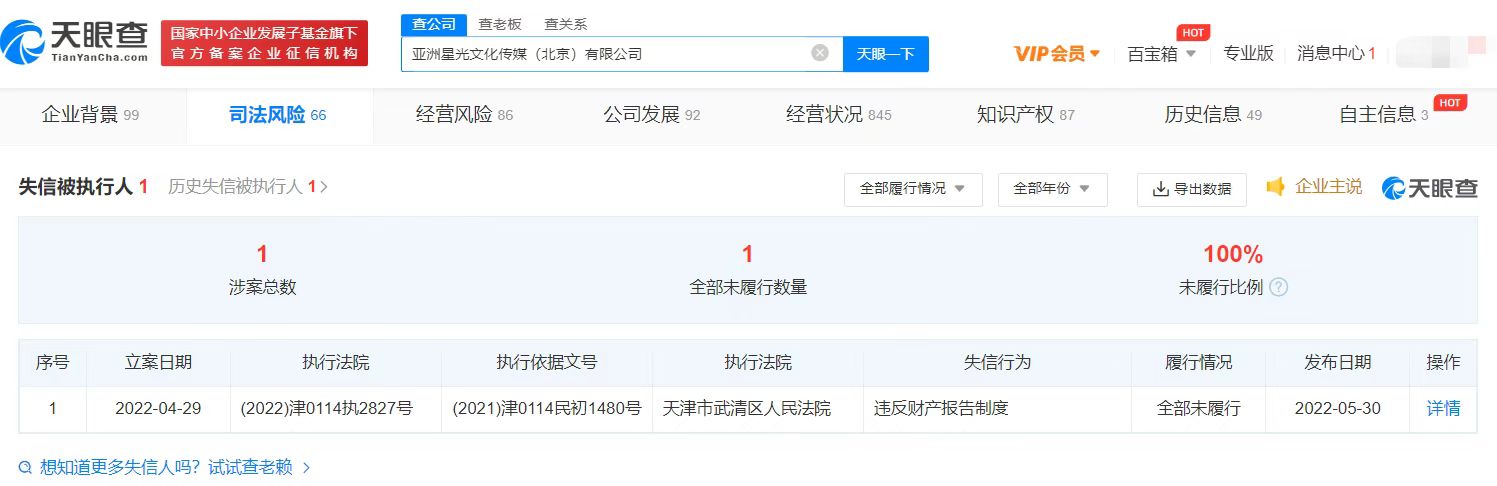Click the 失信行为 column header
Viewport: 1497px width, 486px height.
(997, 362)
